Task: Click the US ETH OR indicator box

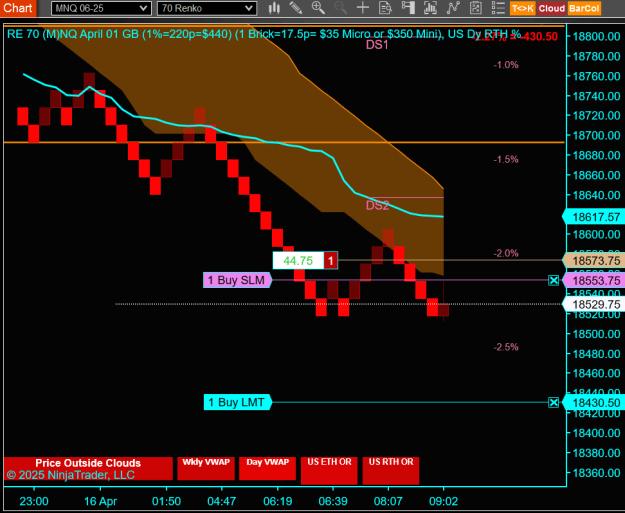Action: (329, 470)
